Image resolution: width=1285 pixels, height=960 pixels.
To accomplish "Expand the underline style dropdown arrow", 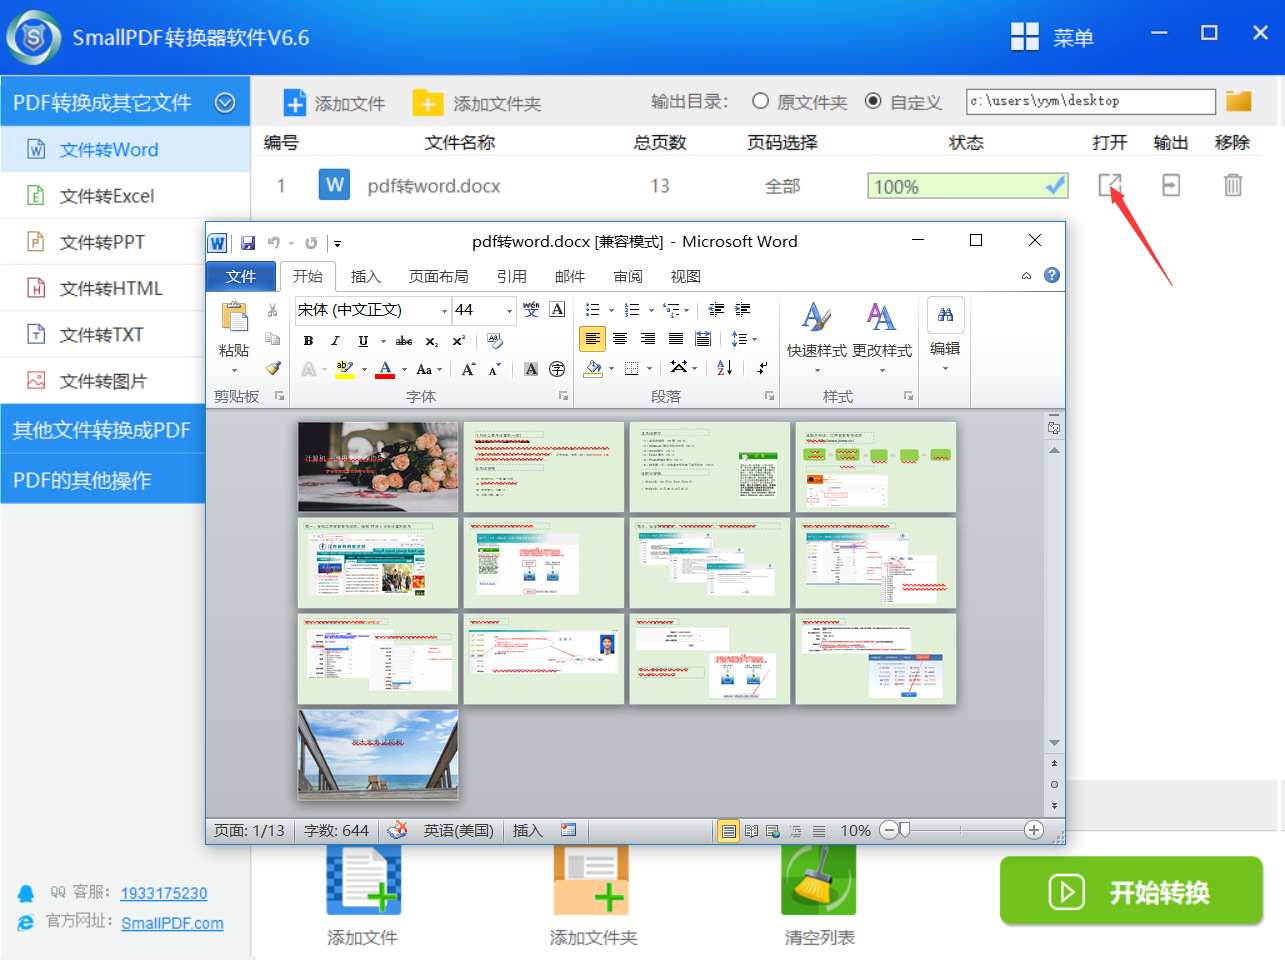I will point(383,342).
